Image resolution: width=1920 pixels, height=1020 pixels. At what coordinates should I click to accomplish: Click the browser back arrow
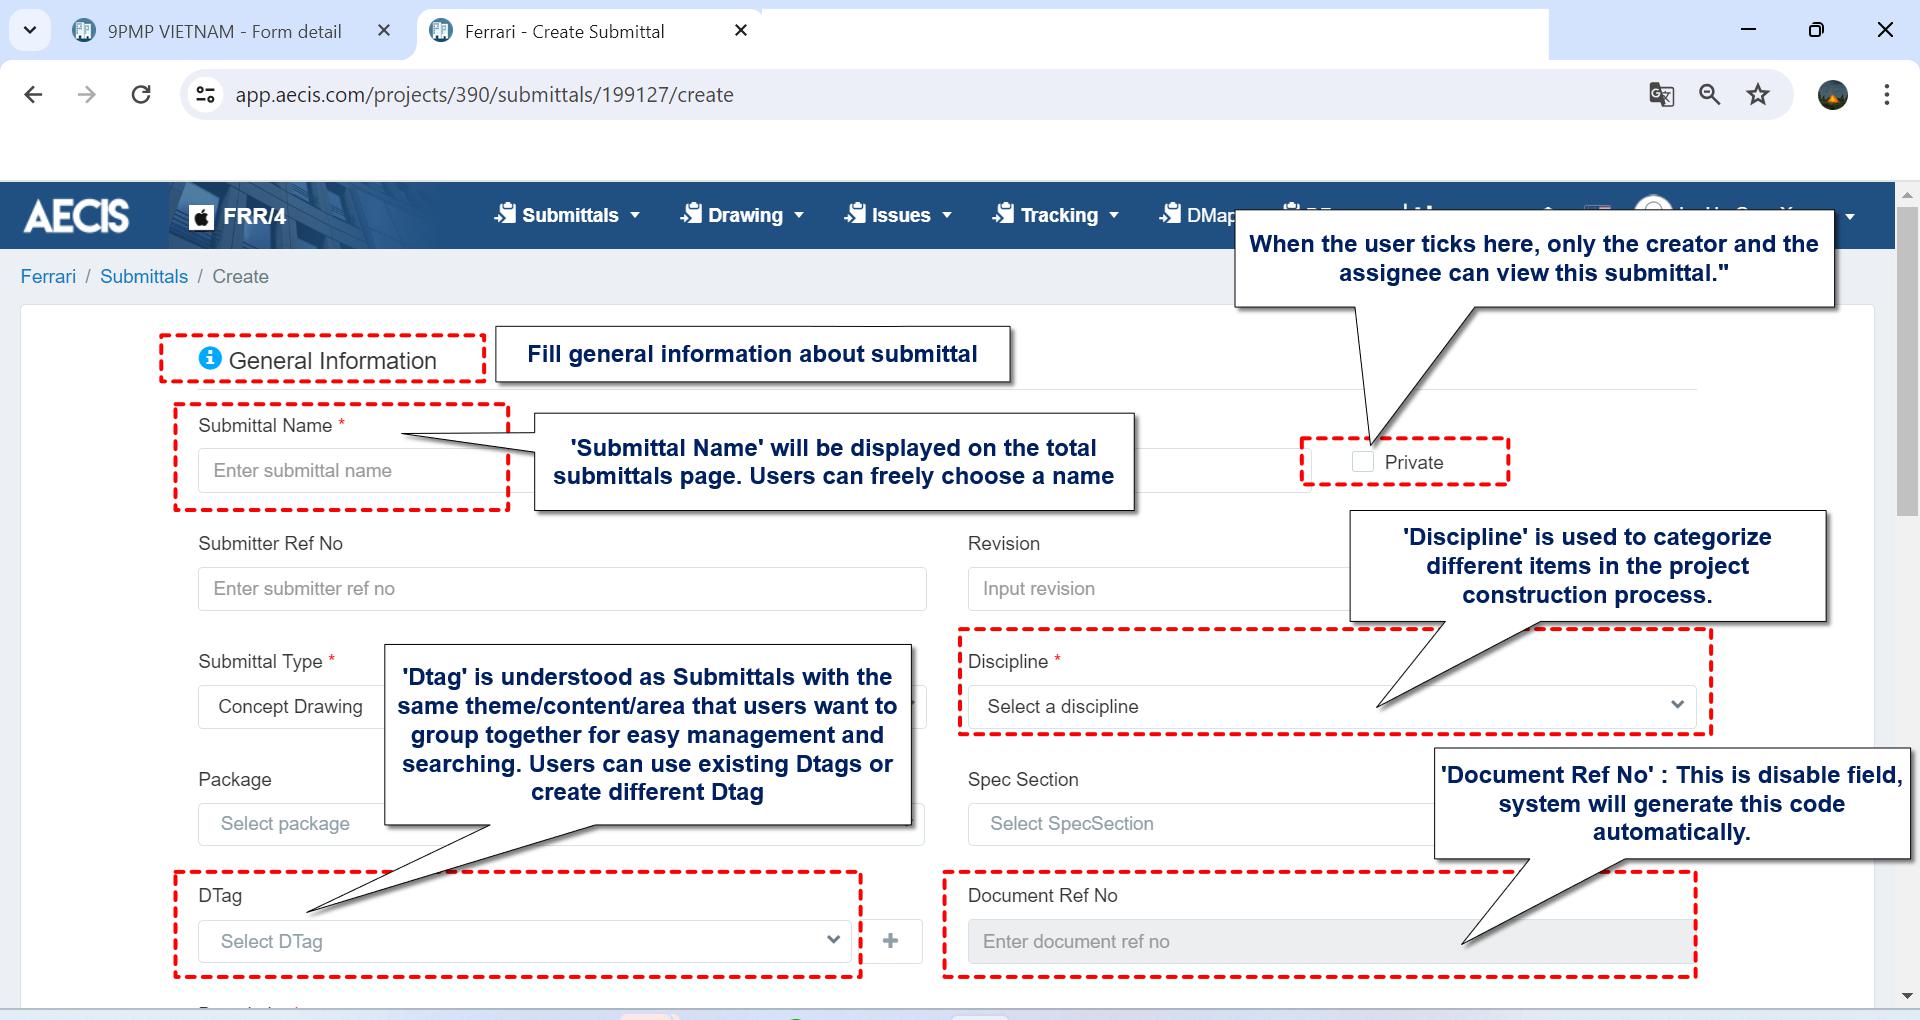(33, 95)
